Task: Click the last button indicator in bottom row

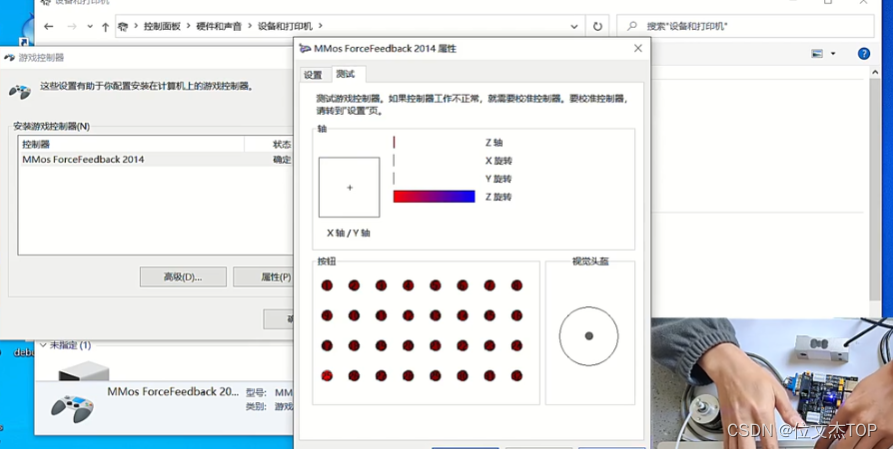Action: pos(517,375)
